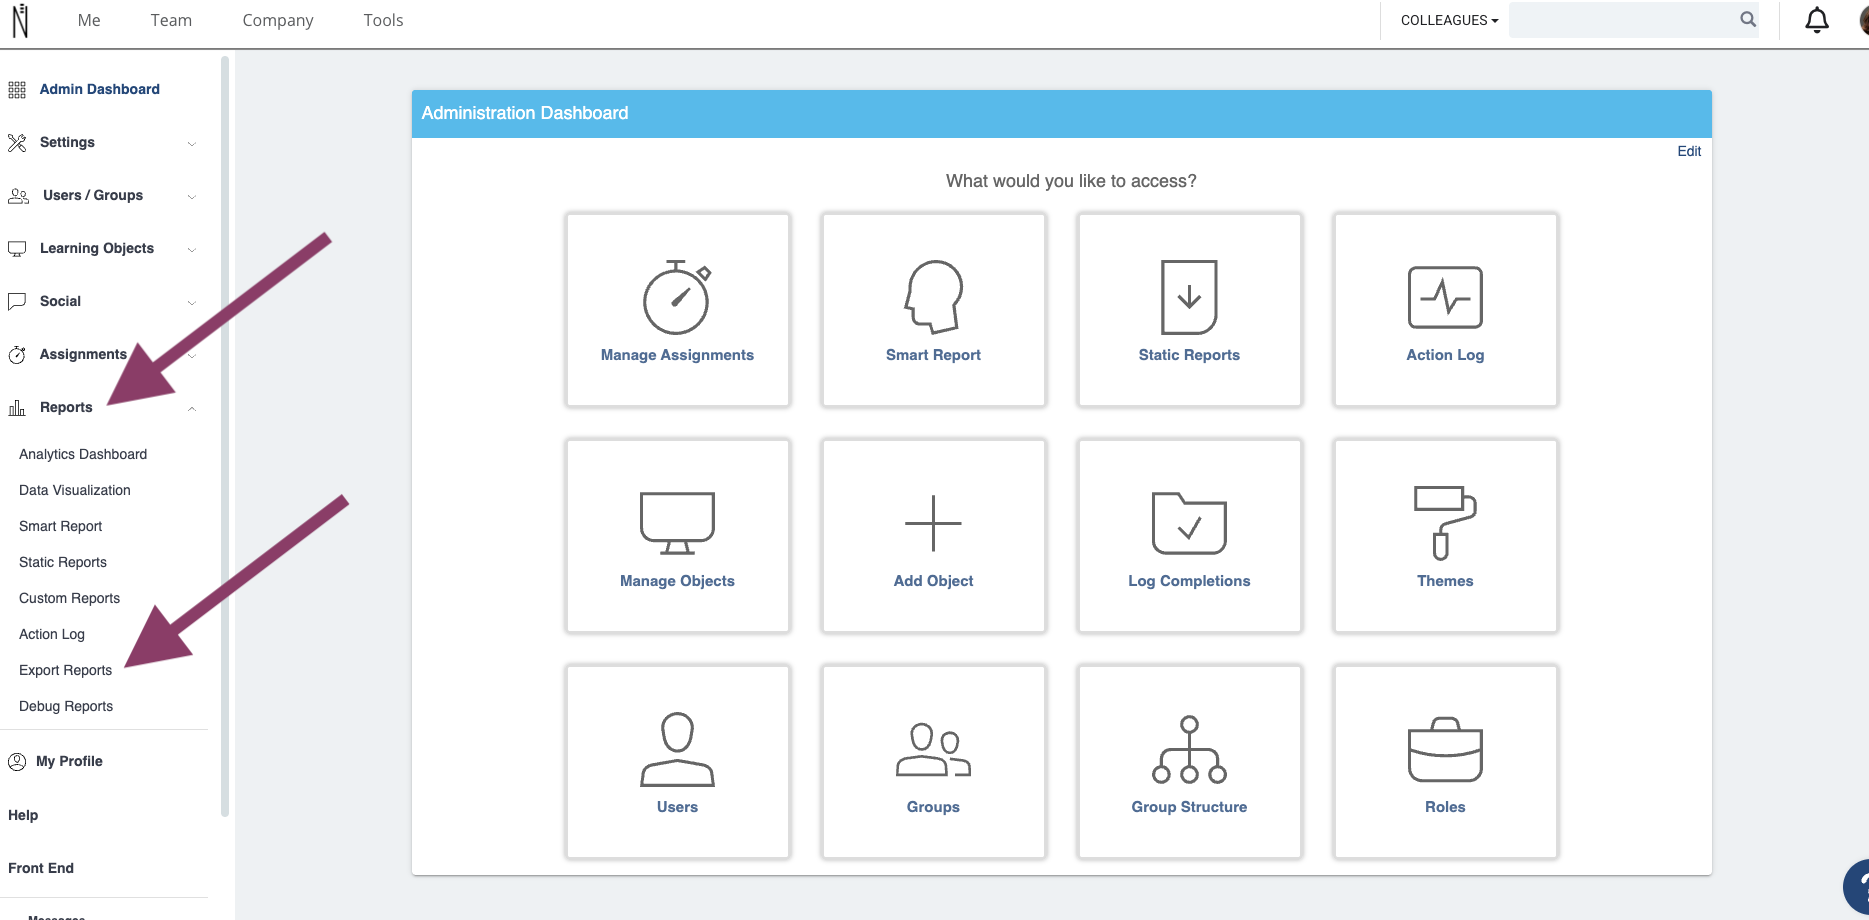1869x920 pixels.
Task: Click the Admin Dashboard grid icon
Action: [17, 90]
